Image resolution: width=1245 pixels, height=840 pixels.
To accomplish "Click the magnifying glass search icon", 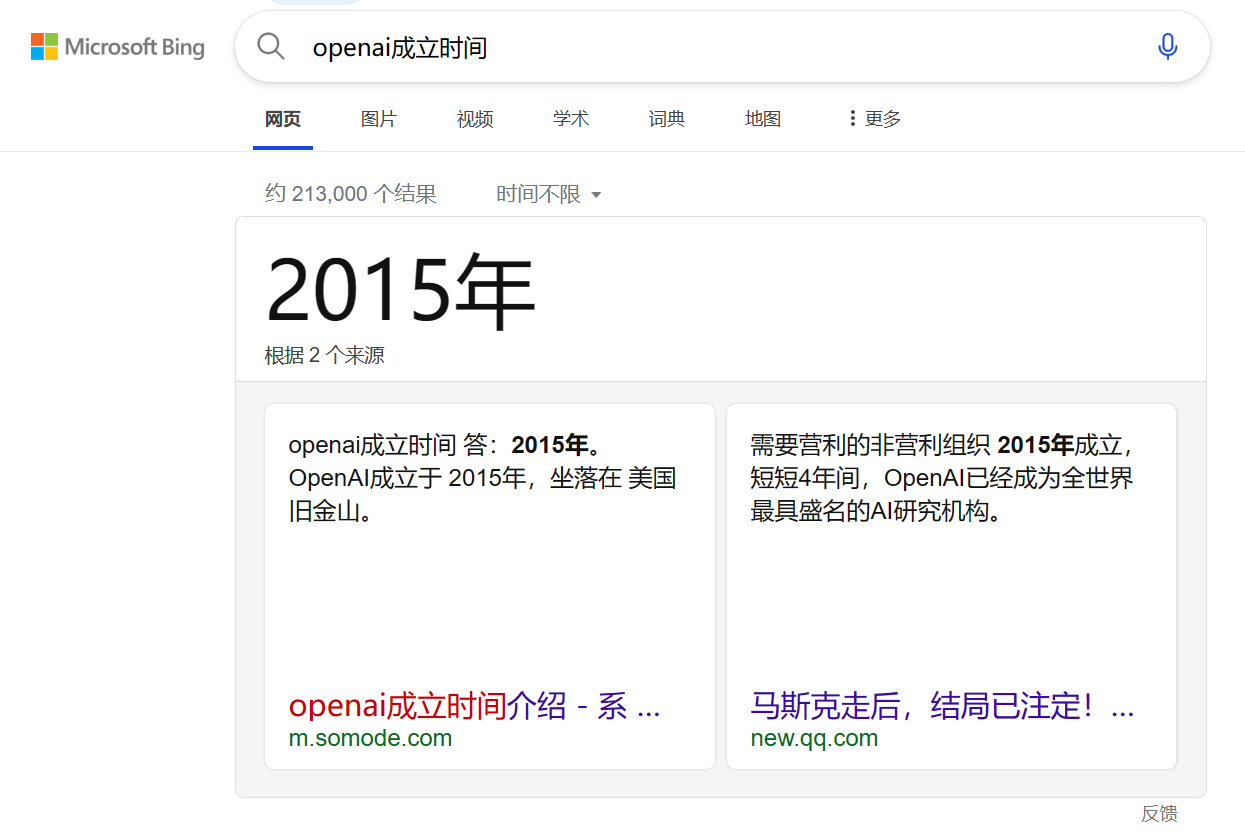I will click(270, 47).
